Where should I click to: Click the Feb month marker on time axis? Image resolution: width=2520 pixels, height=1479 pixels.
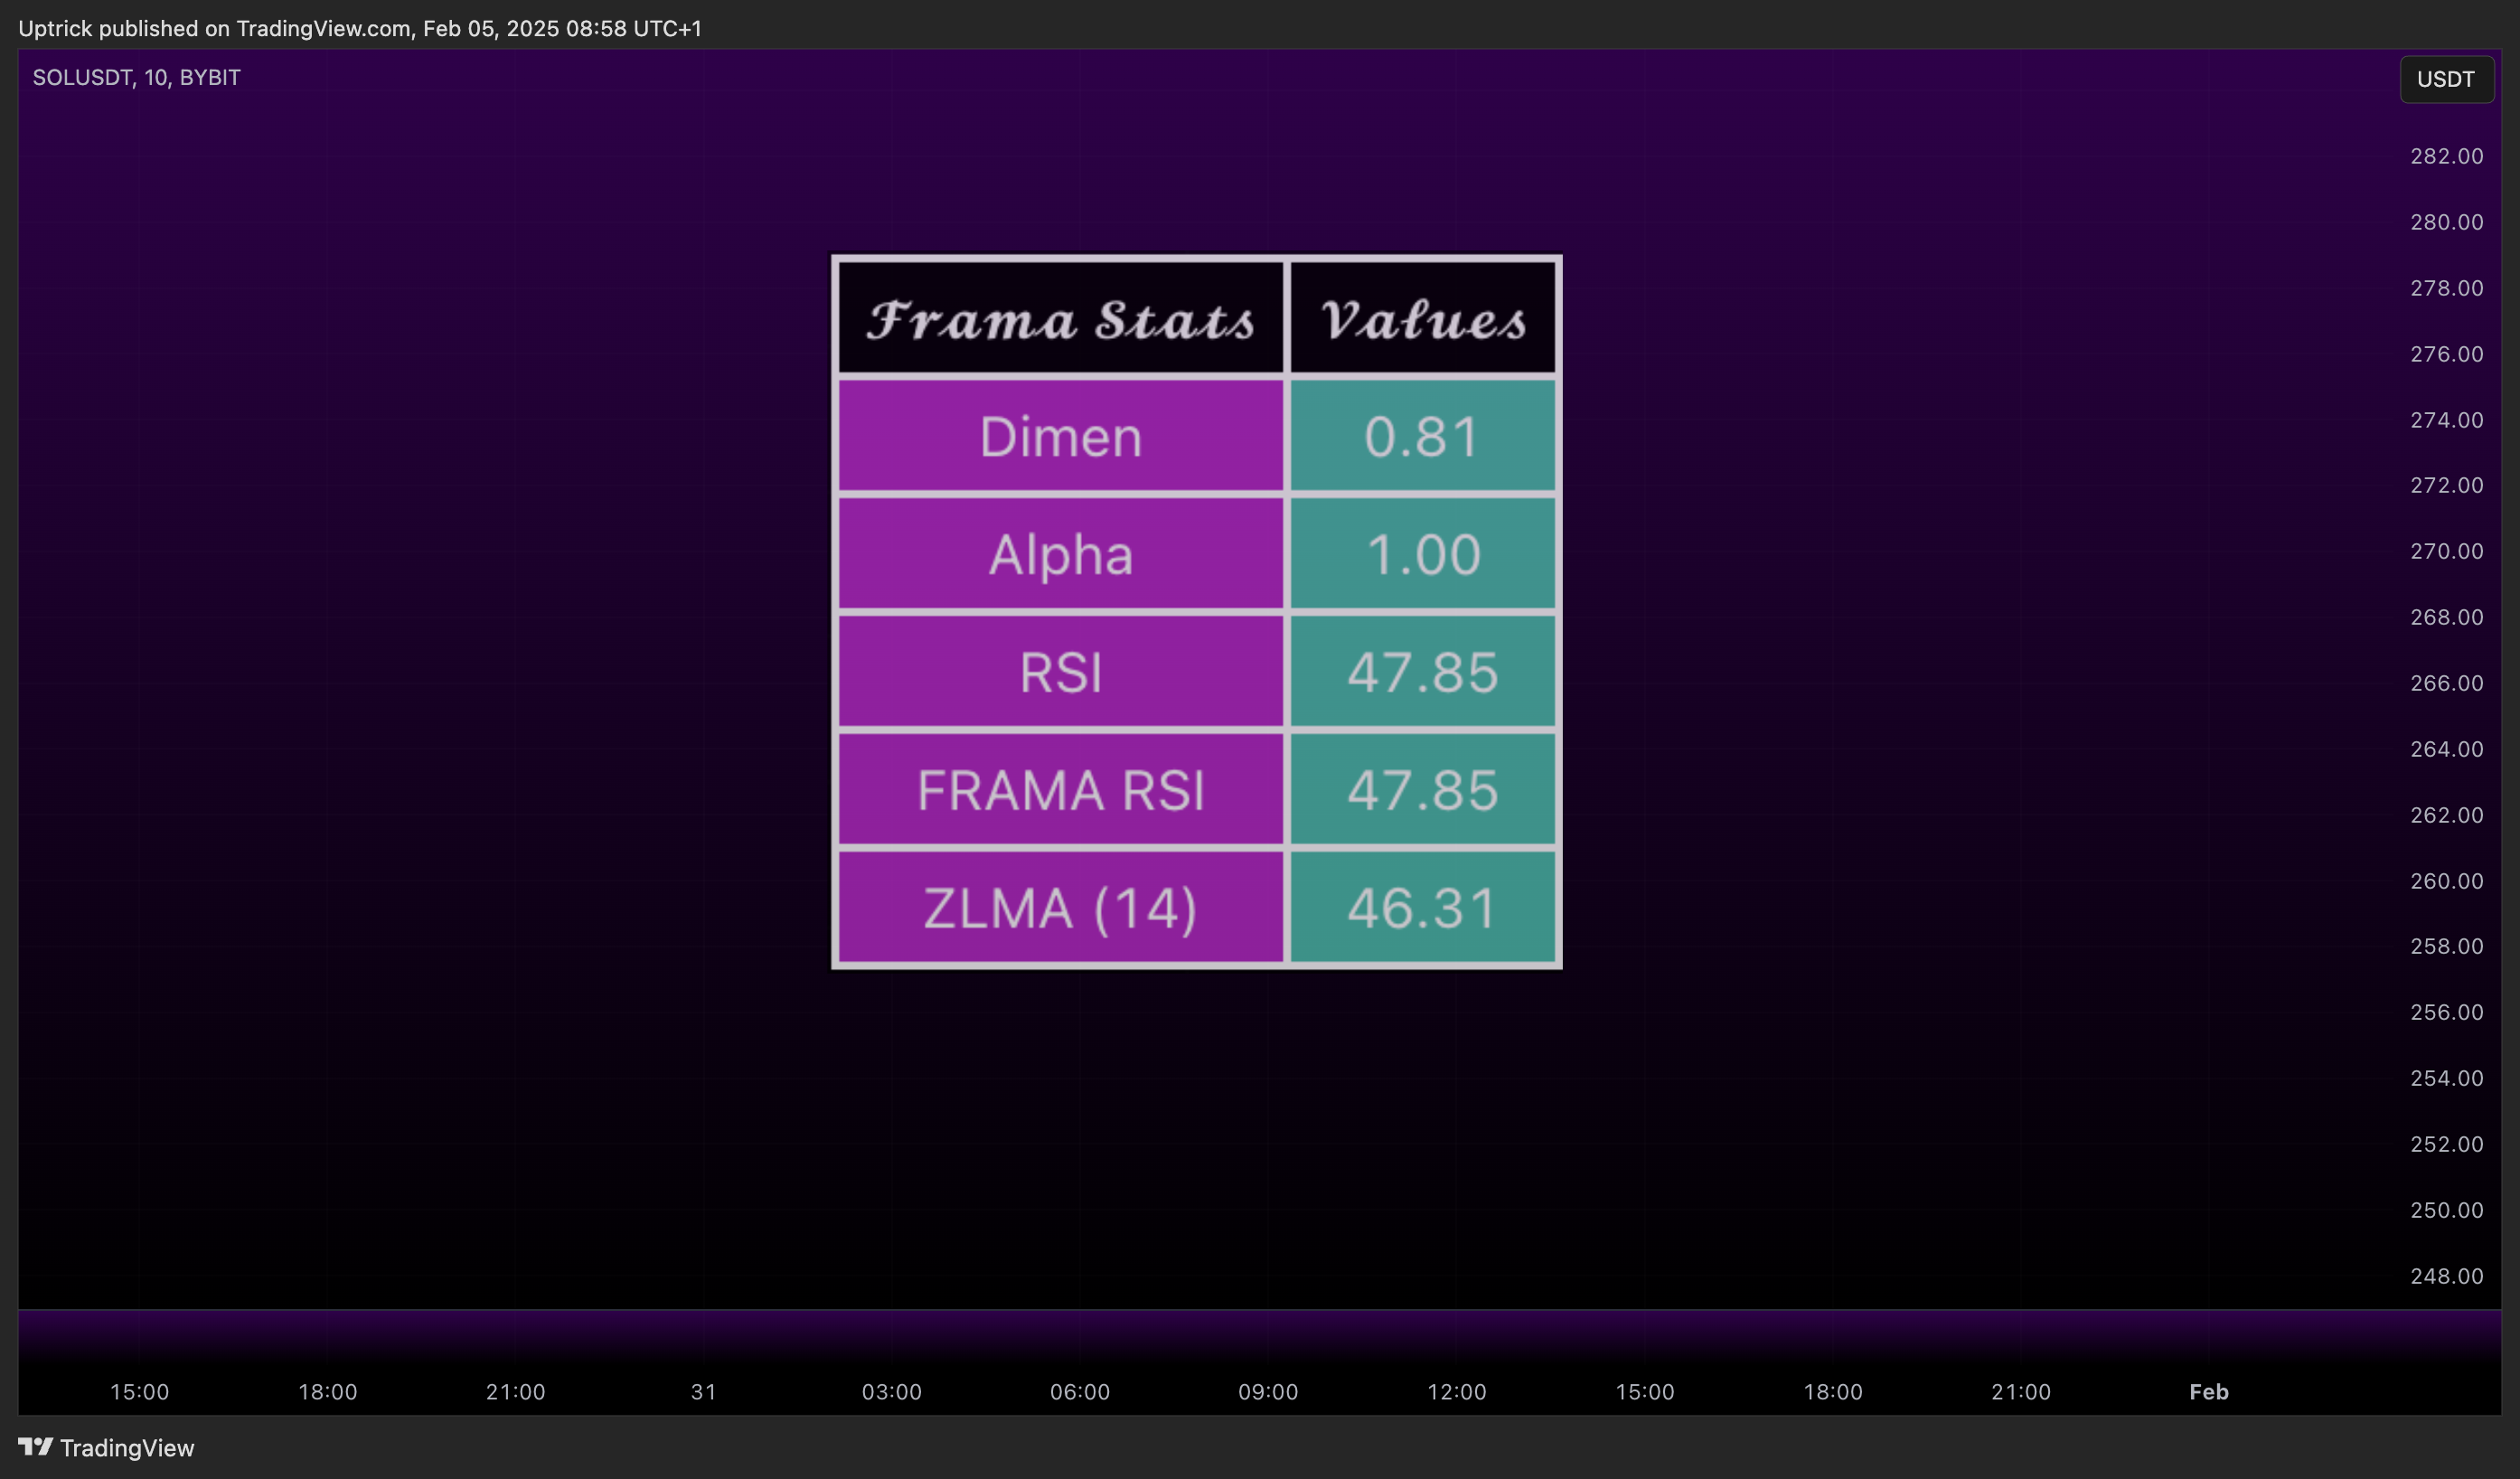point(2208,1392)
